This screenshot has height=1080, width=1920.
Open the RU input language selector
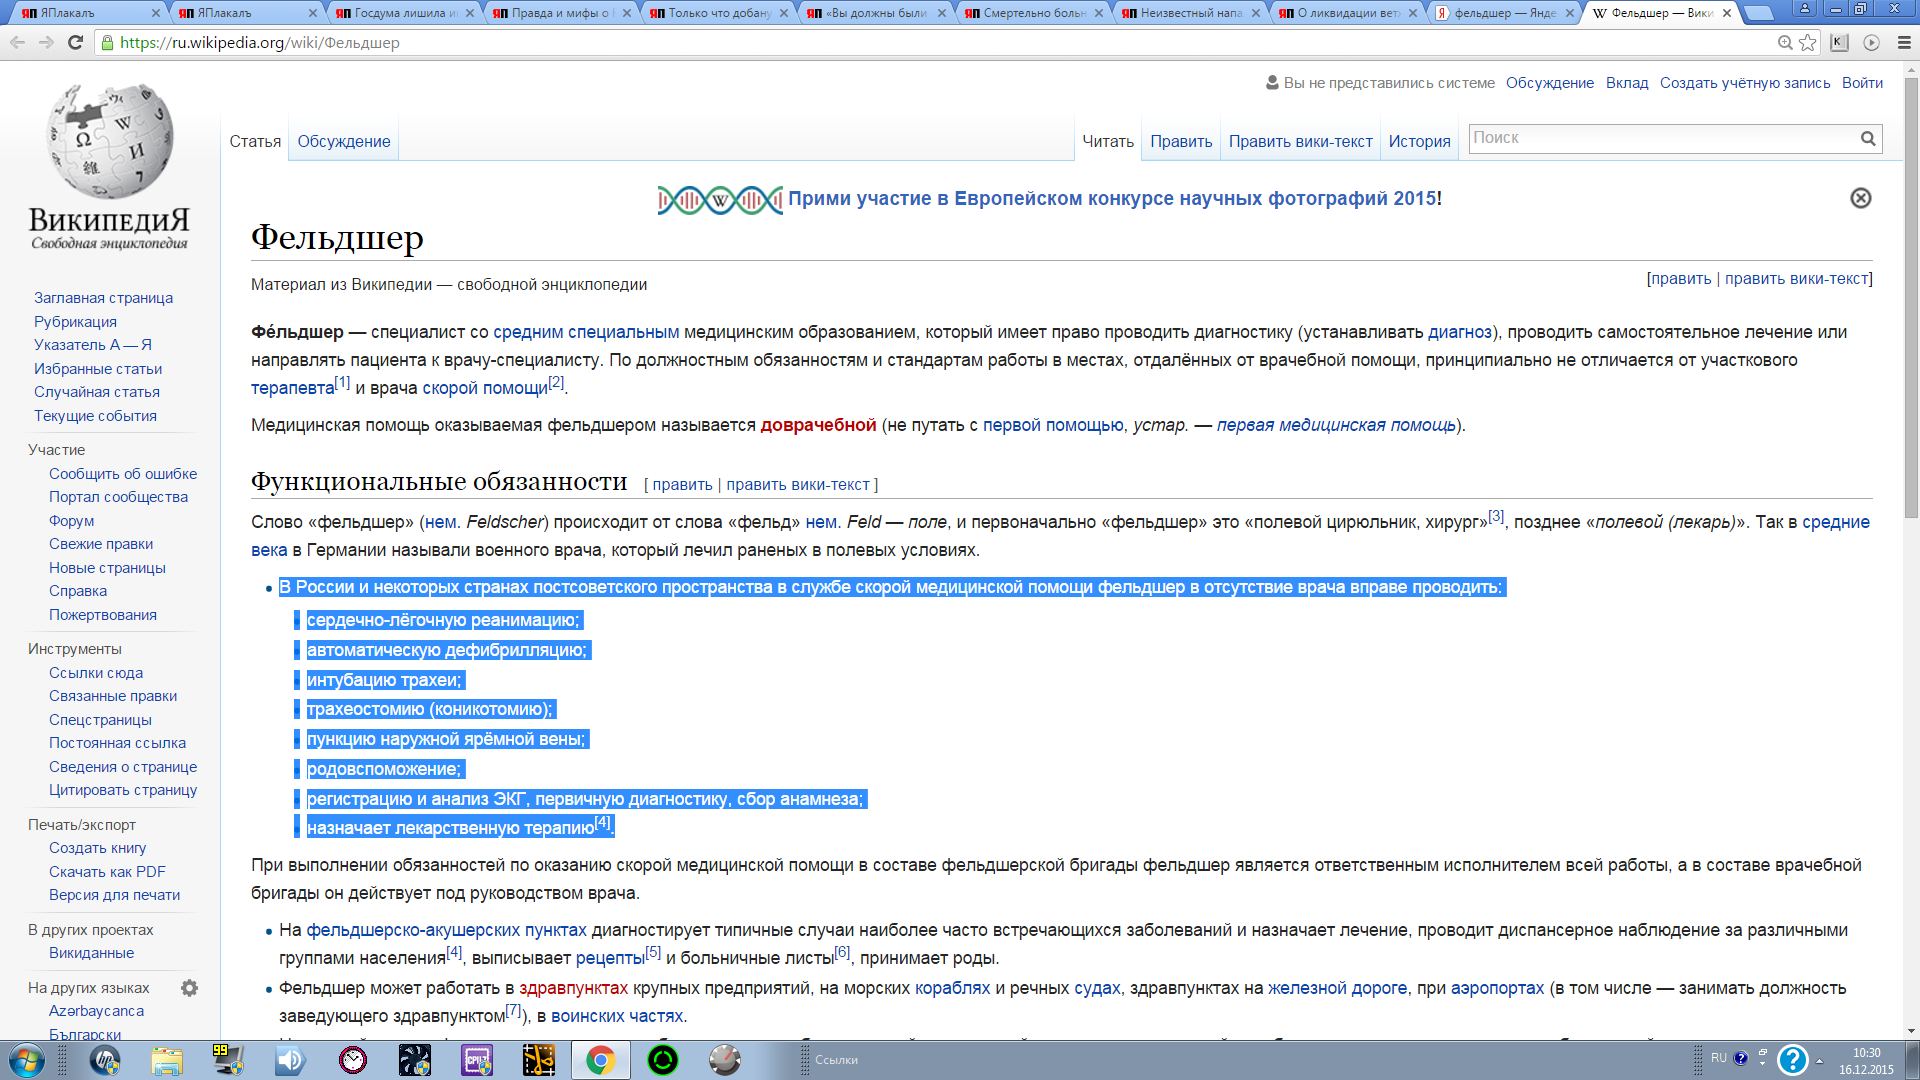pyautogui.click(x=1719, y=1058)
